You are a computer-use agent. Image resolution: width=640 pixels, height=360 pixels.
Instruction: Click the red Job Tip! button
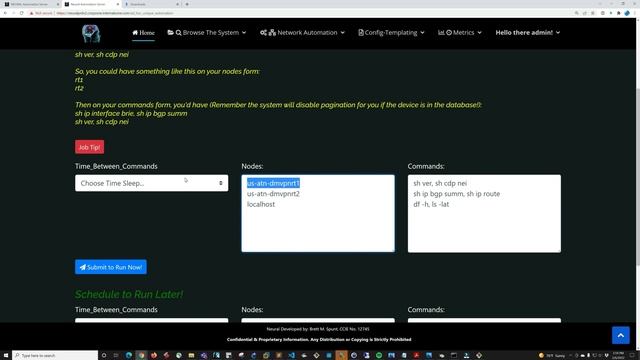[89, 147]
